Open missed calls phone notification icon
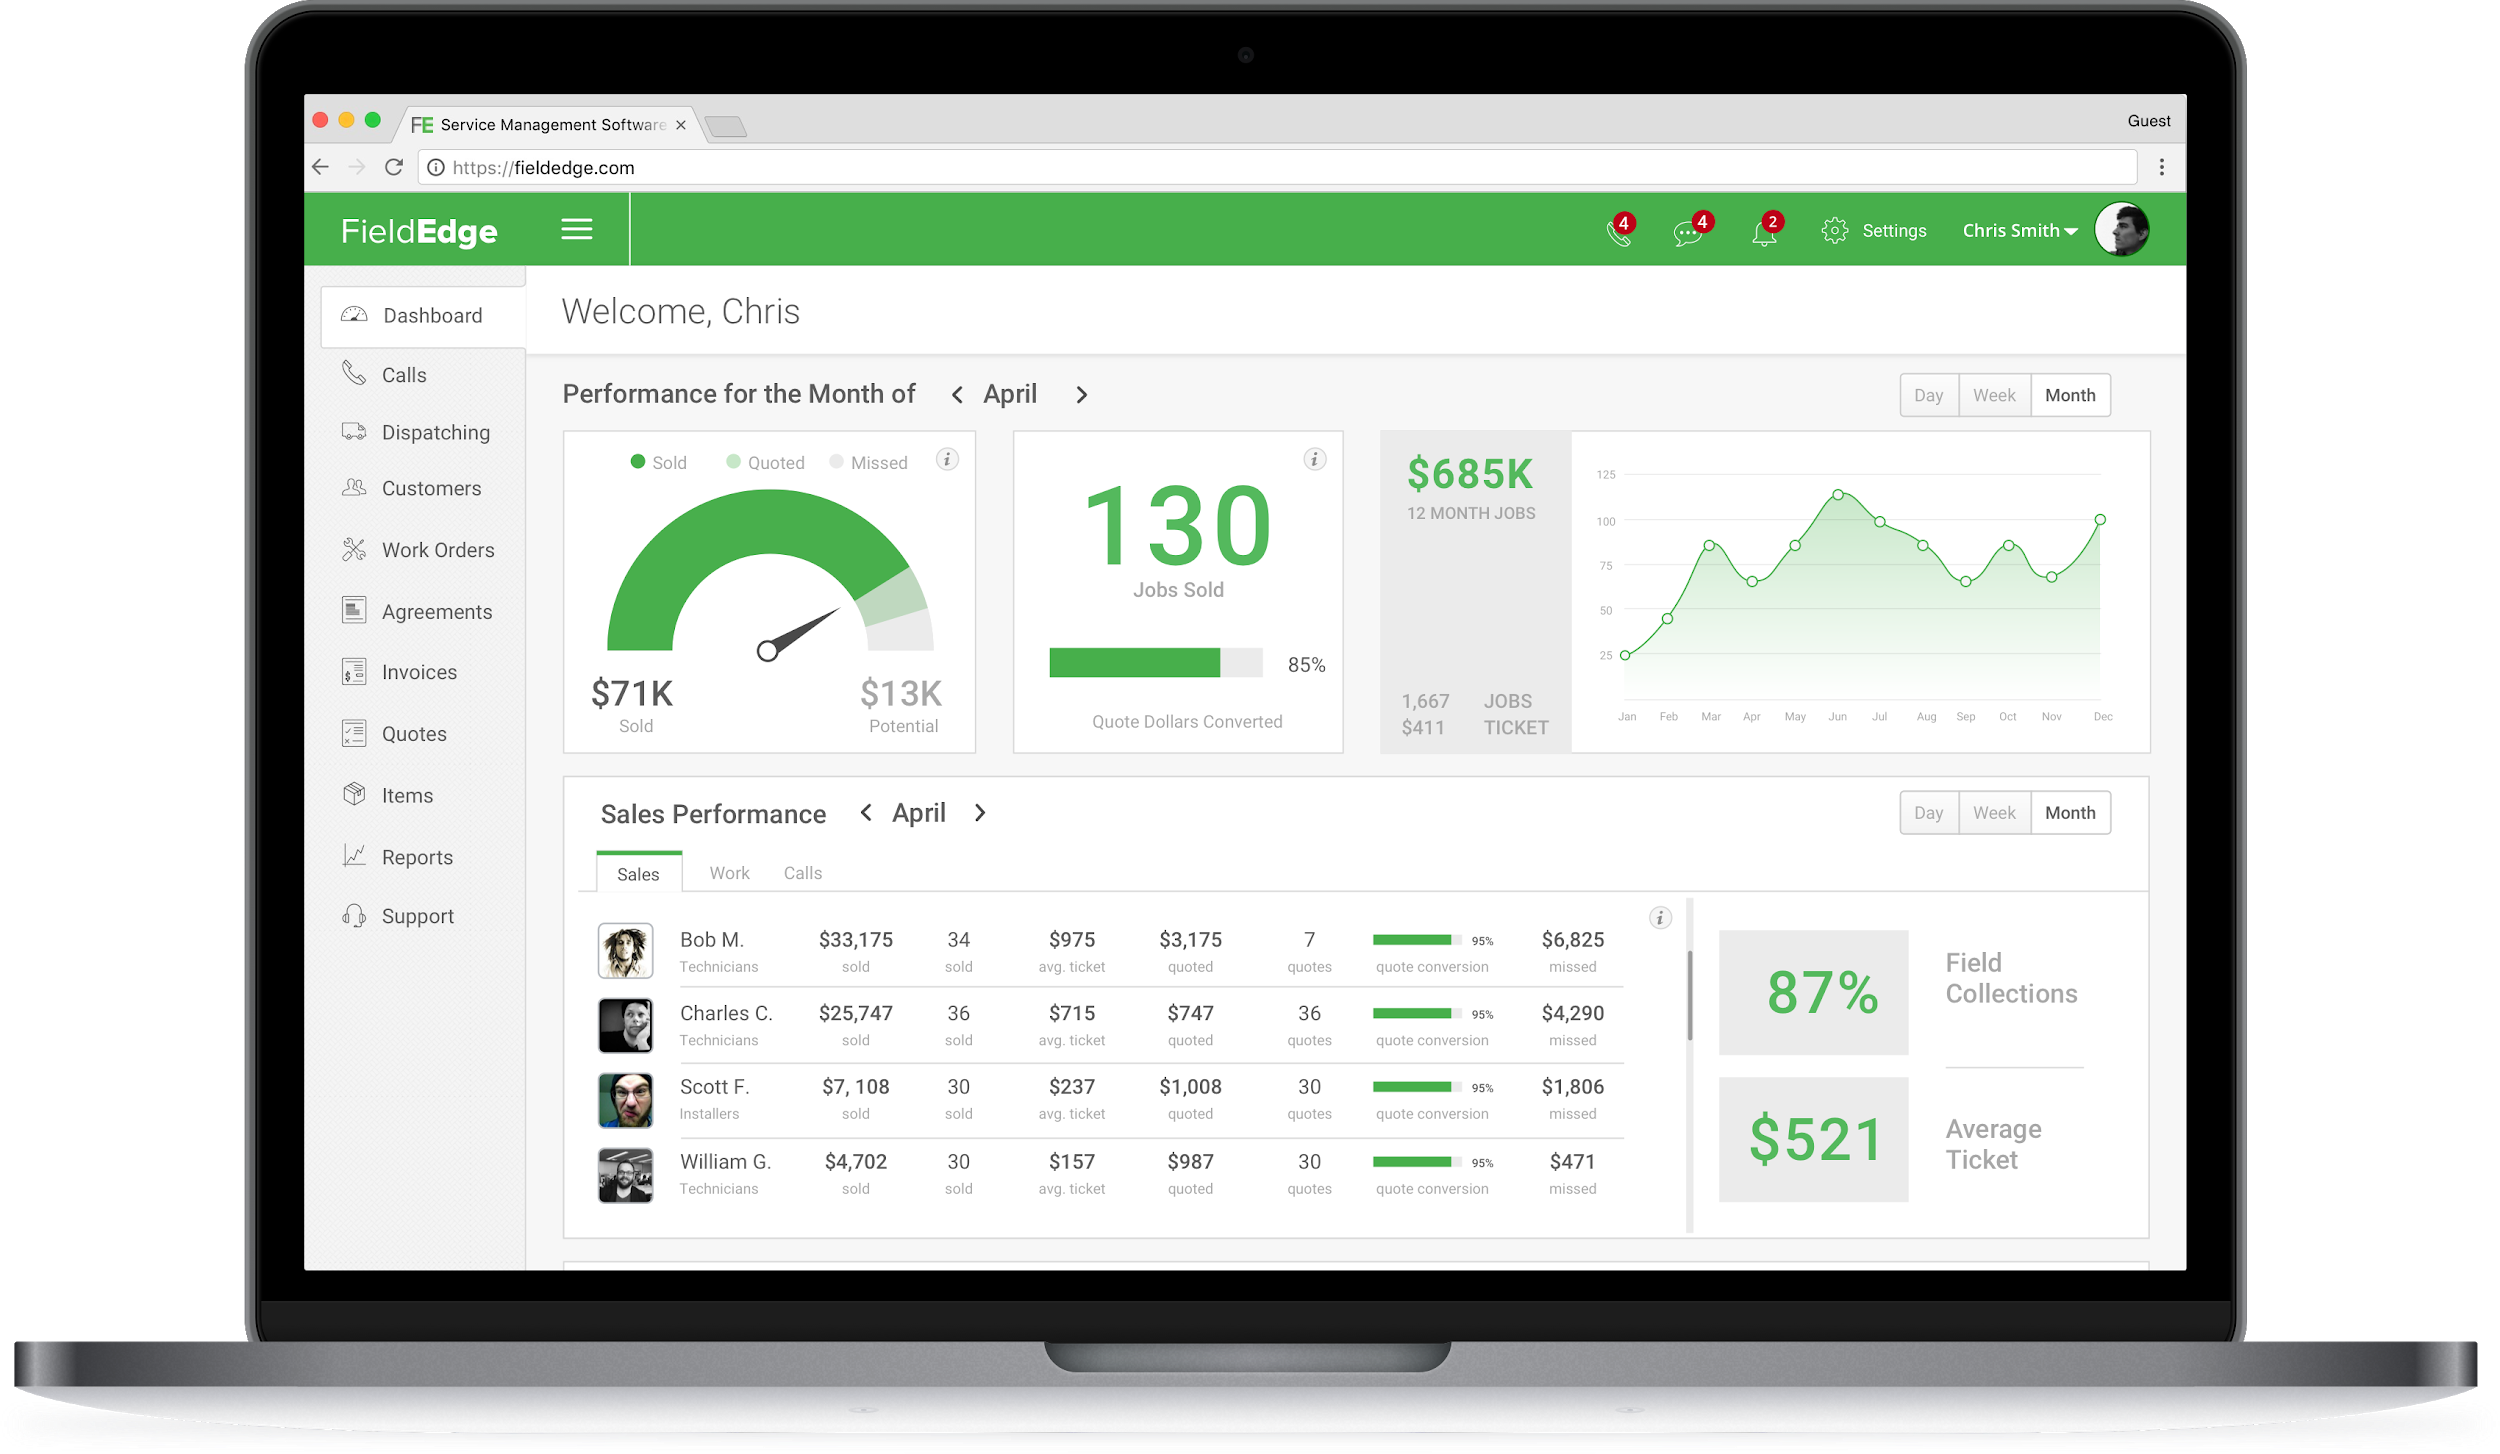This screenshot has height=1454, width=2500. 1619,232
